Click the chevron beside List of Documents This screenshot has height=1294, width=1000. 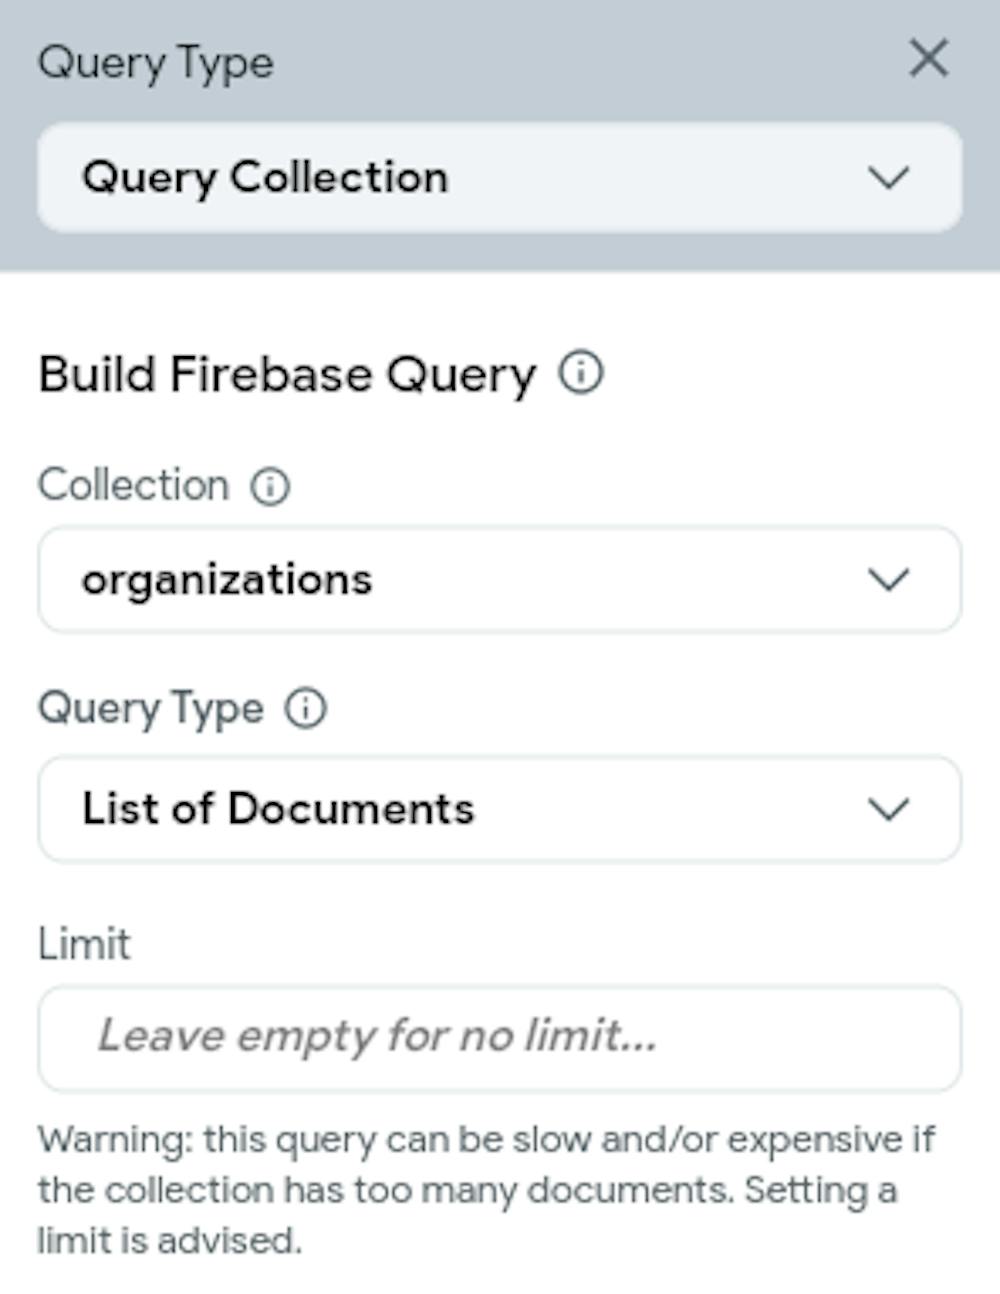click(x=886, y=809)
